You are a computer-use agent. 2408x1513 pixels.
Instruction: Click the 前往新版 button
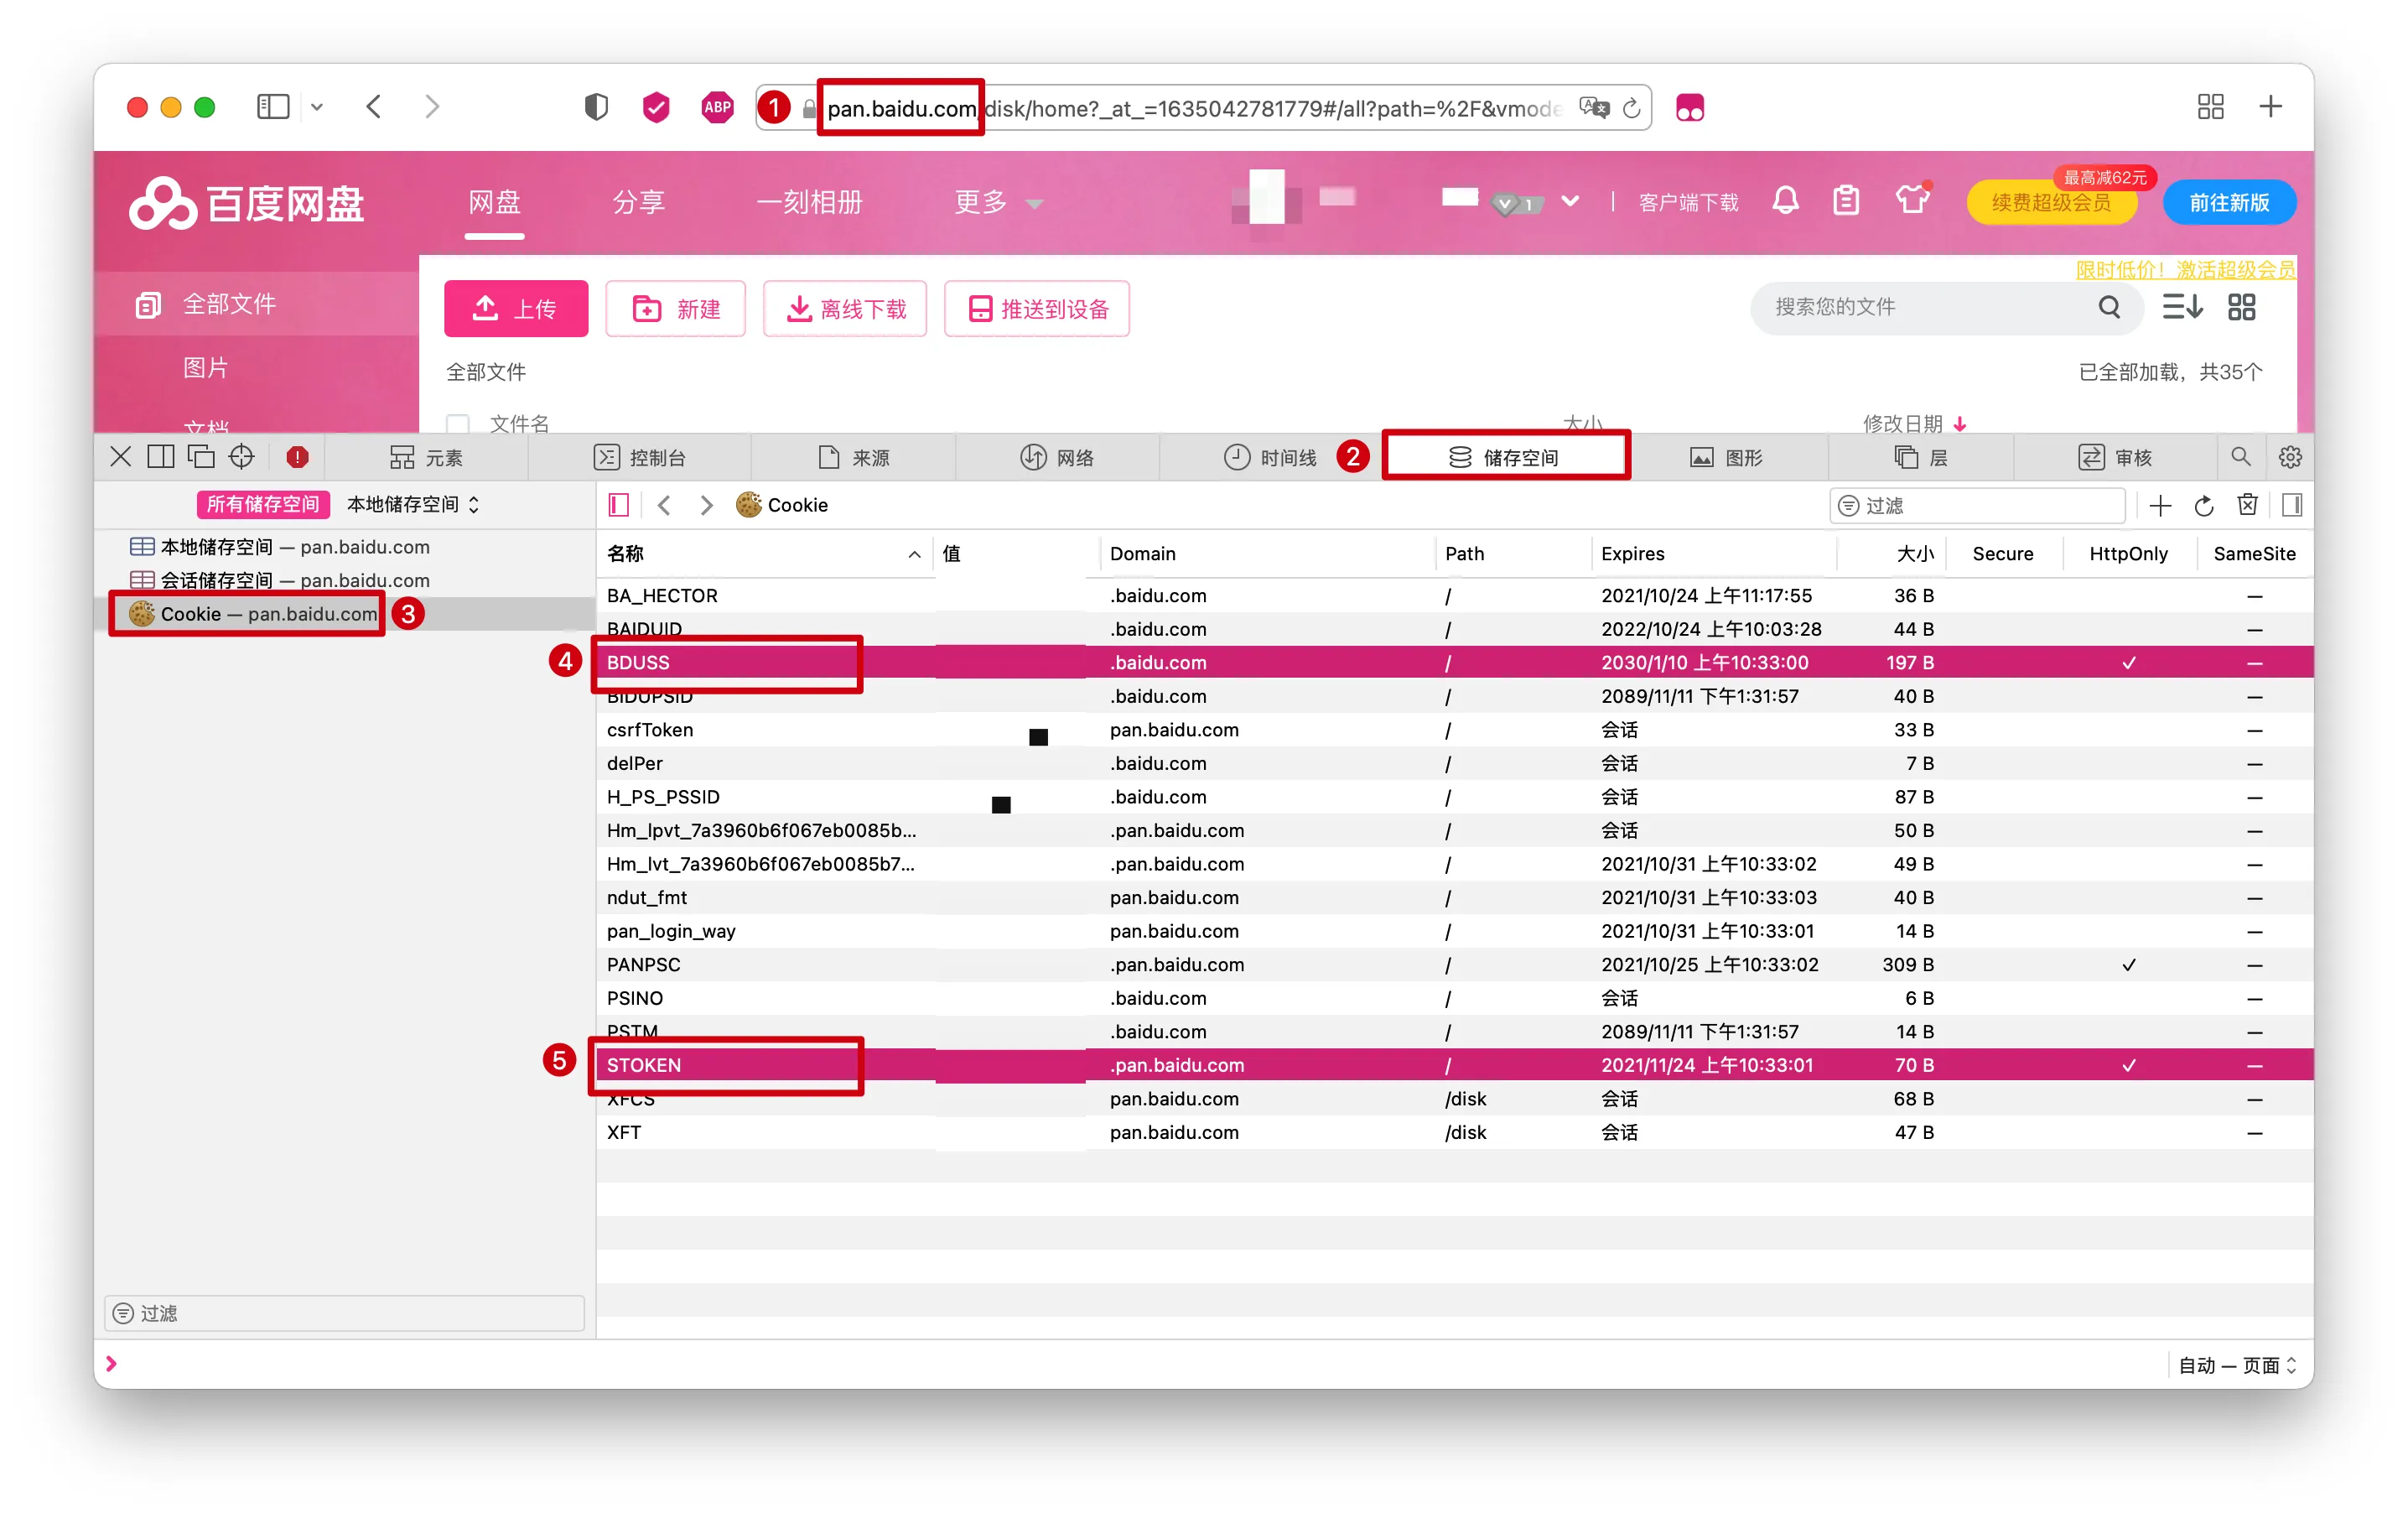tap(2229, 203)
